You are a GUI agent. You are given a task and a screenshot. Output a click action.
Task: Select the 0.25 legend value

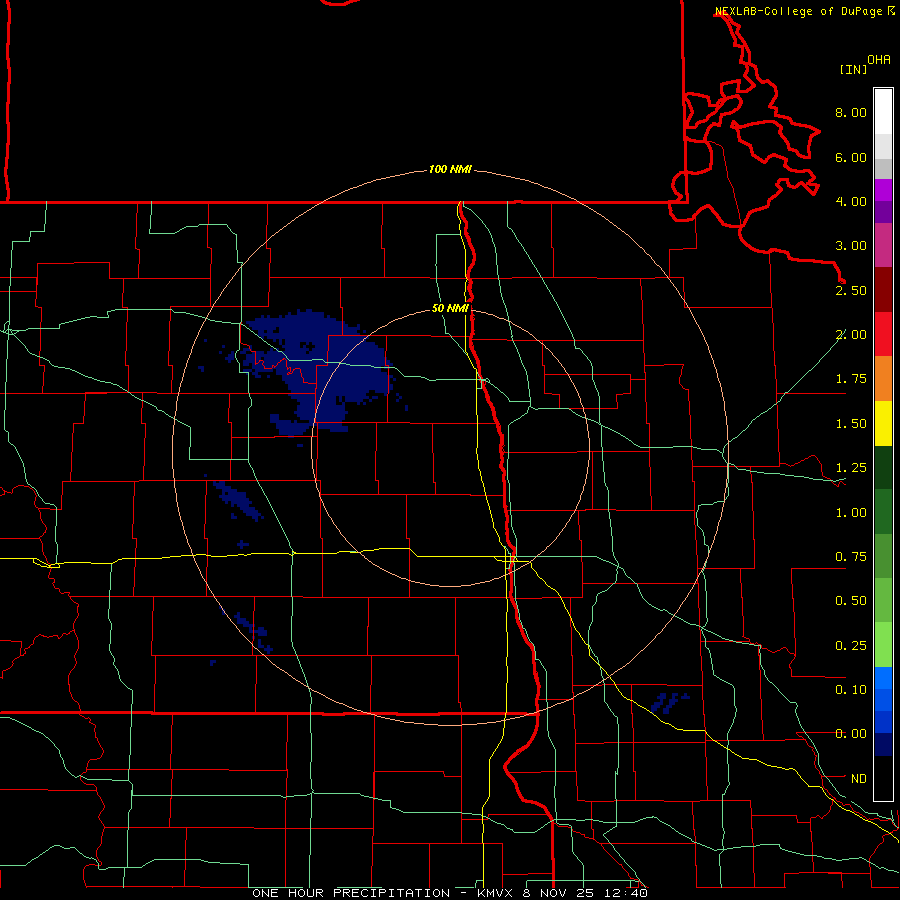(x=851, y=646)
